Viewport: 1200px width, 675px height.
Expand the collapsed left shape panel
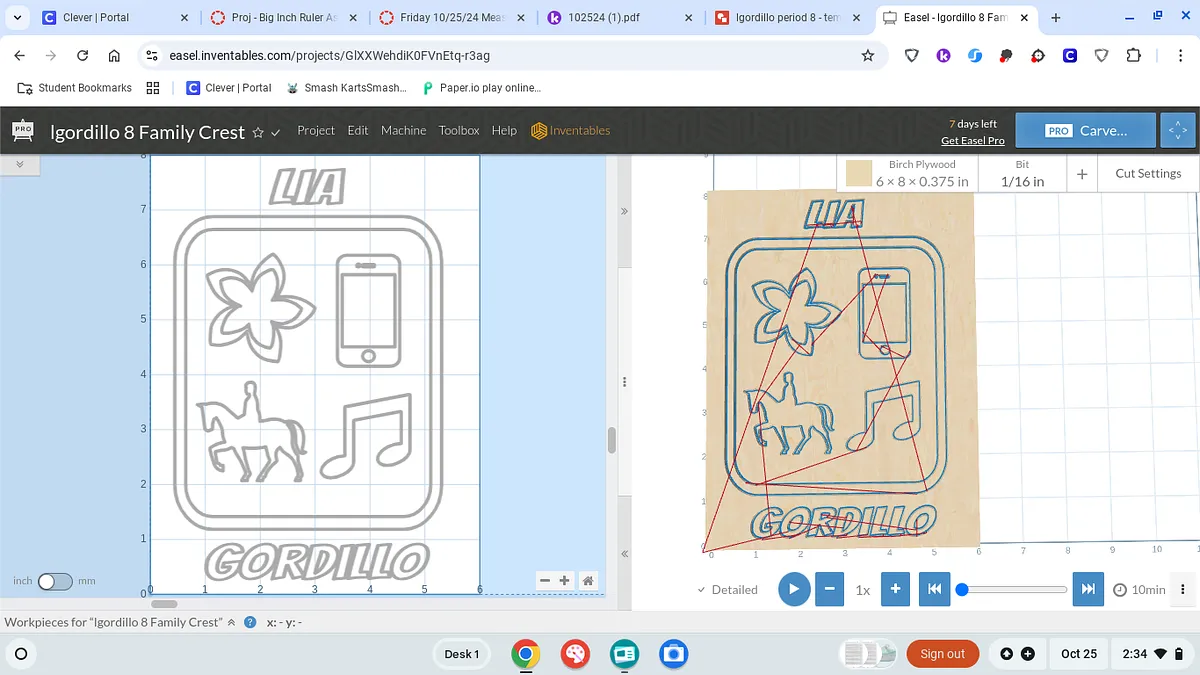pos(19,164)
